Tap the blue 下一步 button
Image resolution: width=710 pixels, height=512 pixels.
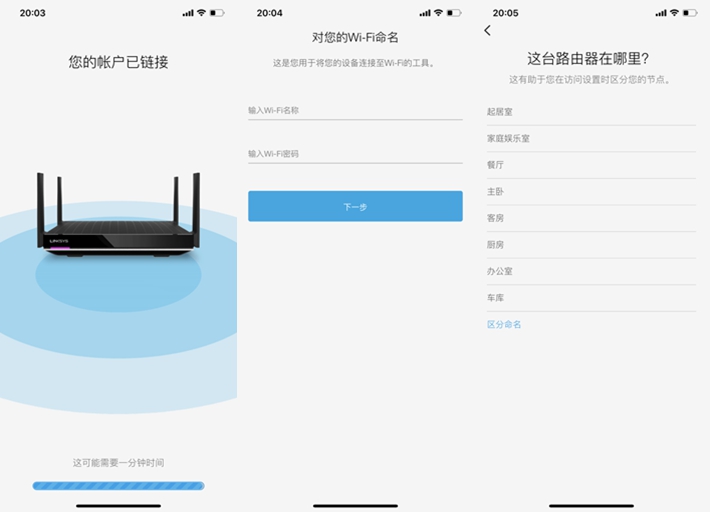pyautogui.click(x=355, y=206)
